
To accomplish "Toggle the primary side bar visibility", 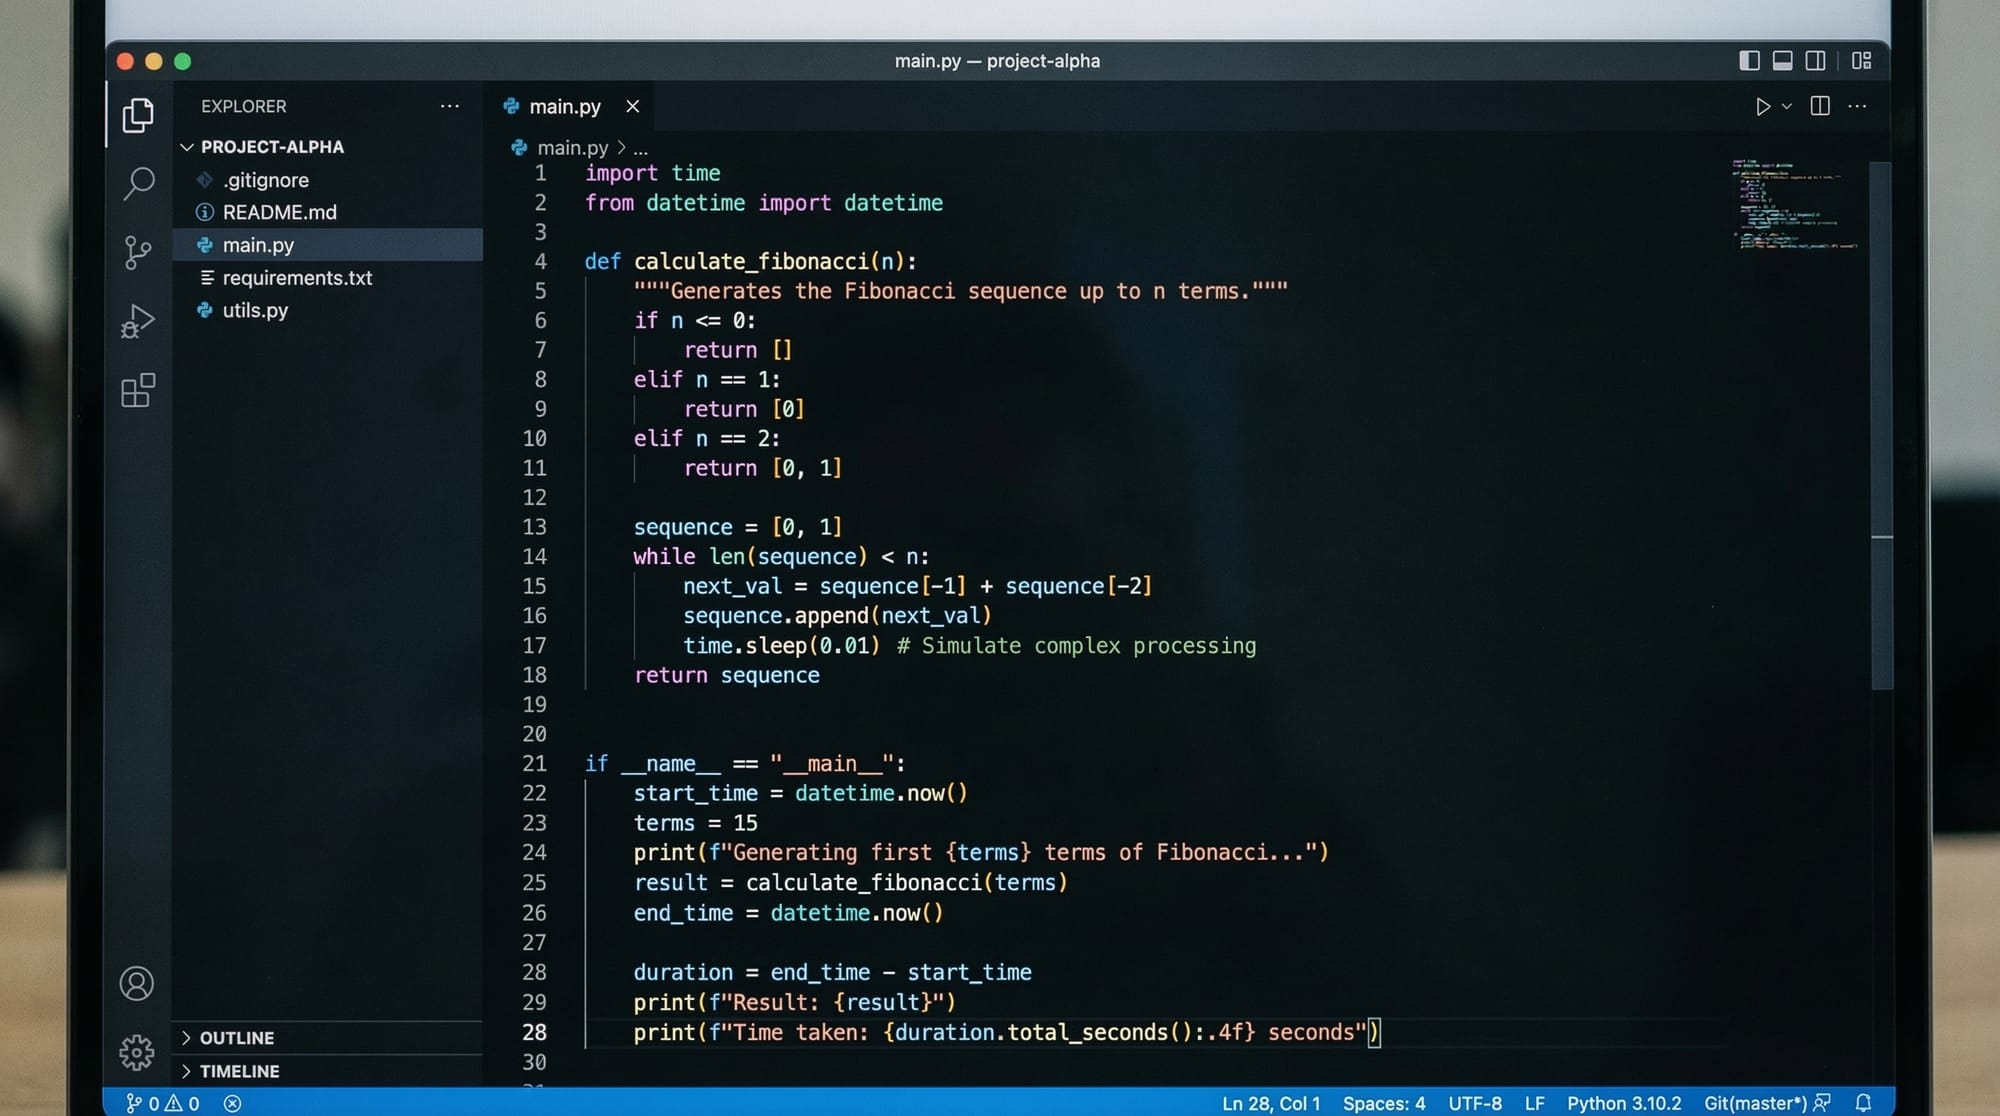I will pyautogui.click(x=1749, y=61).
